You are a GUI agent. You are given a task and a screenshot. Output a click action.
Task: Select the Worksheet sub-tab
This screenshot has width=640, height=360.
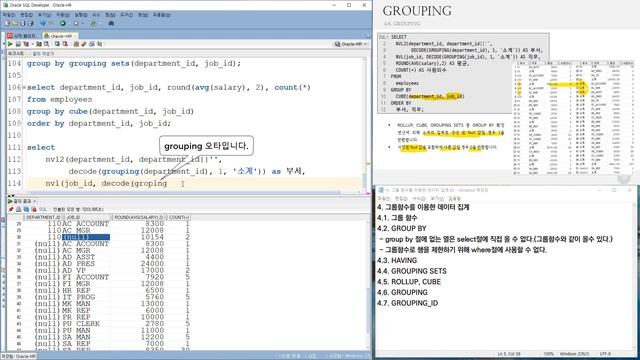click(16, 53)
